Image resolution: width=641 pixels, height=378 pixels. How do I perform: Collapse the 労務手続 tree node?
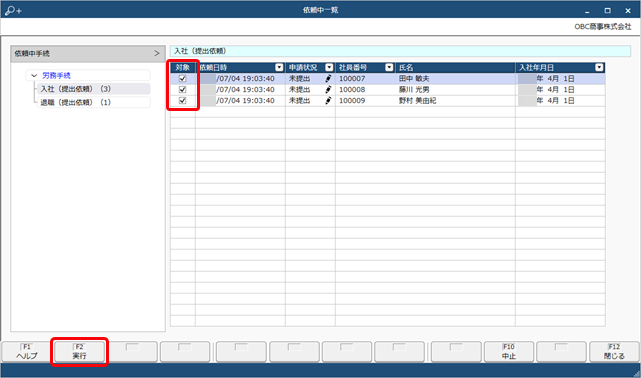[34, 76]
